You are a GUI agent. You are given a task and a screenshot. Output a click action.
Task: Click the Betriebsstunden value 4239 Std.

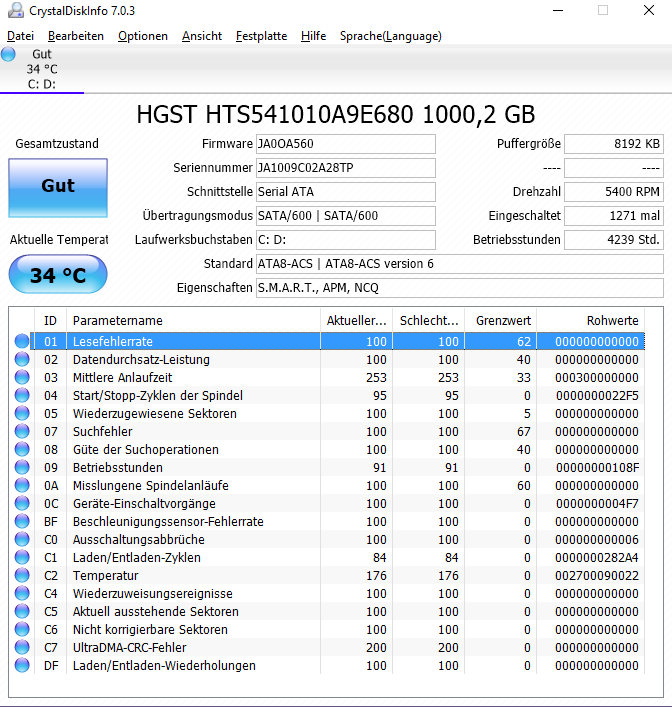(614, 240)
